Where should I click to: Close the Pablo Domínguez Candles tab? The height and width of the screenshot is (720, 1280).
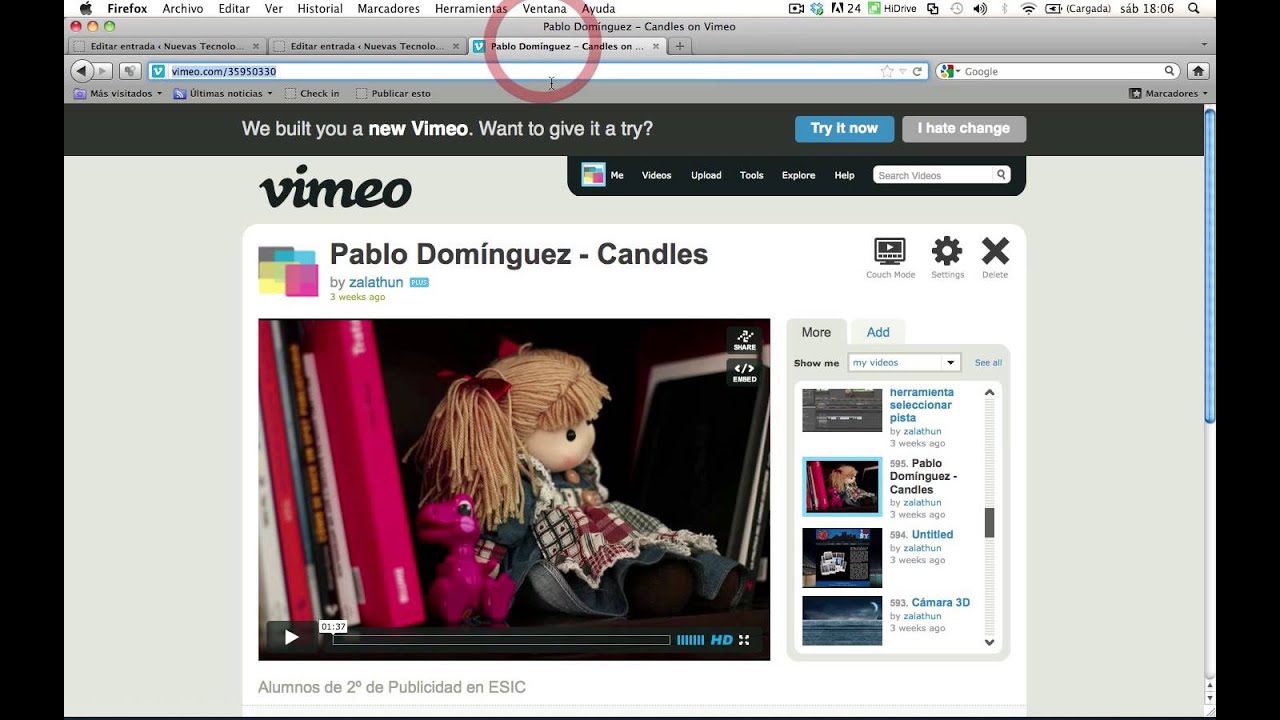(x=656, y=46)
